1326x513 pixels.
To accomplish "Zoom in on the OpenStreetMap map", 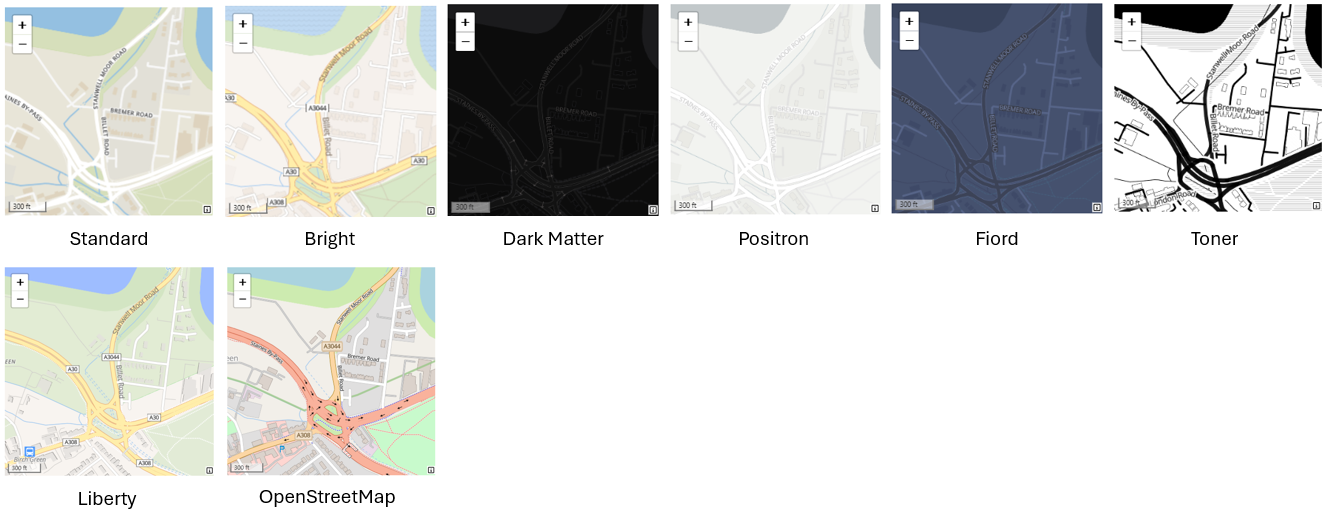I will point(243,282).
